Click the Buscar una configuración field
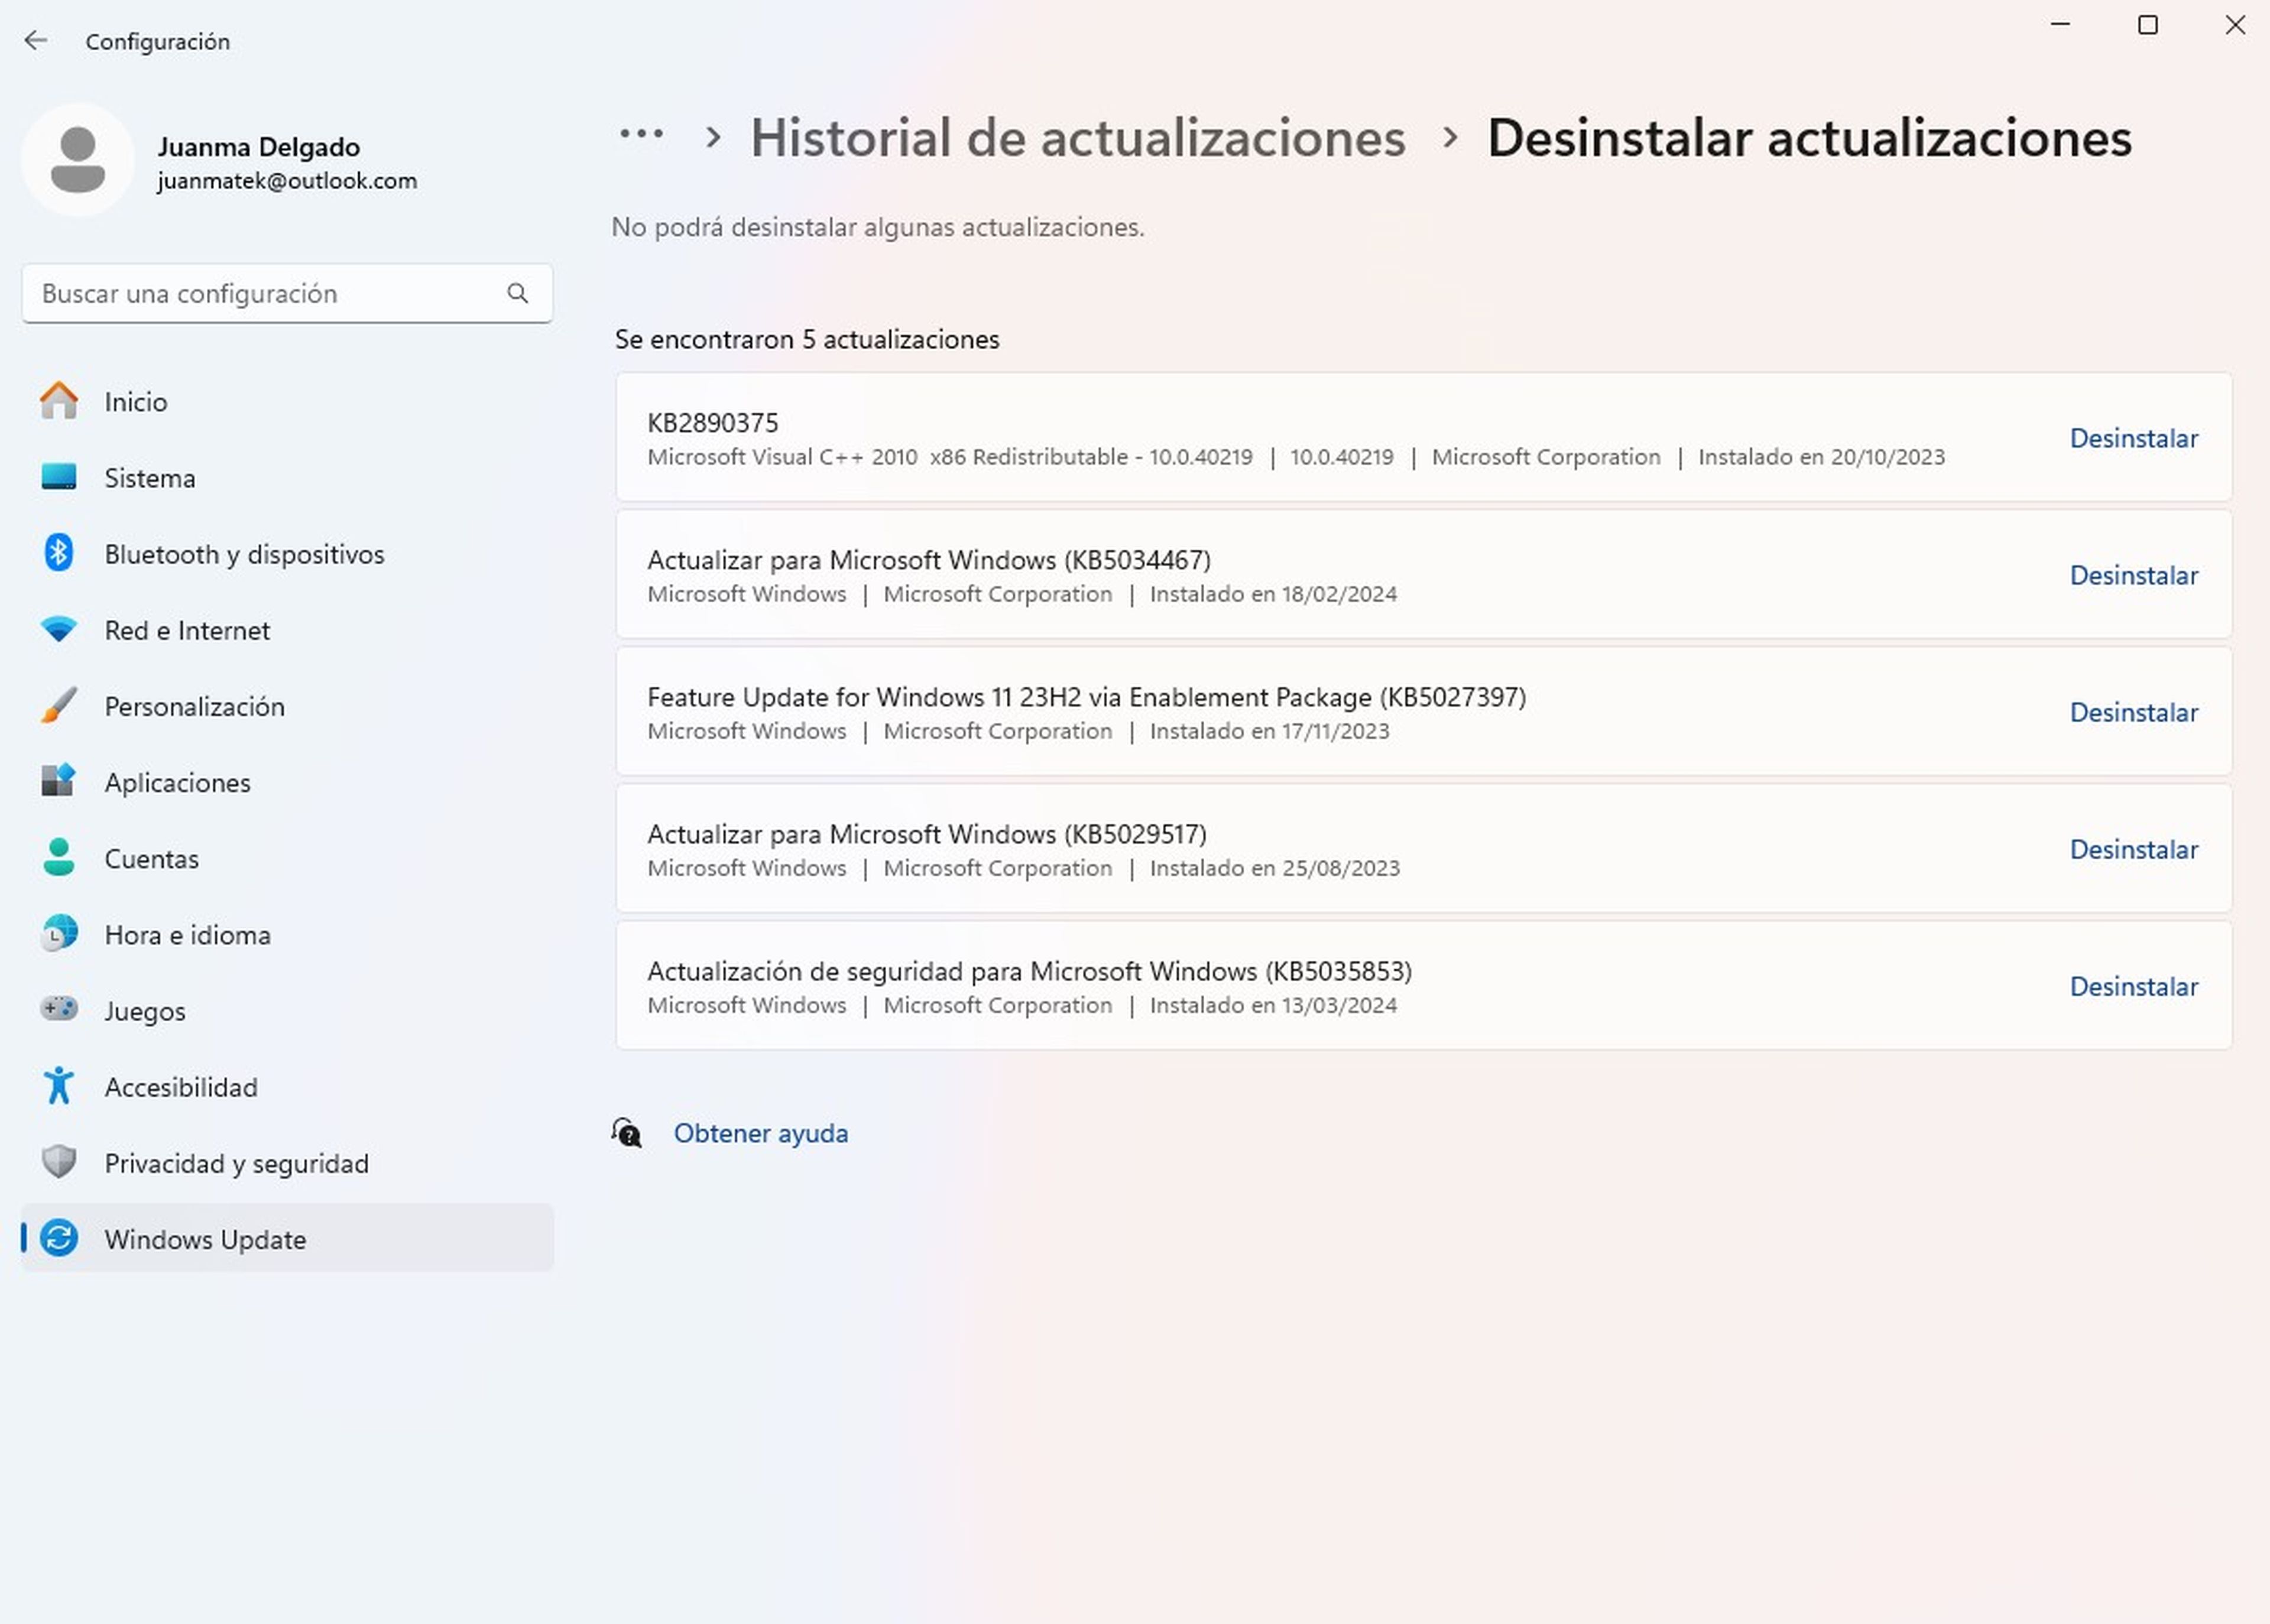Screen dimensions: 2270x1624 (287, 293)
